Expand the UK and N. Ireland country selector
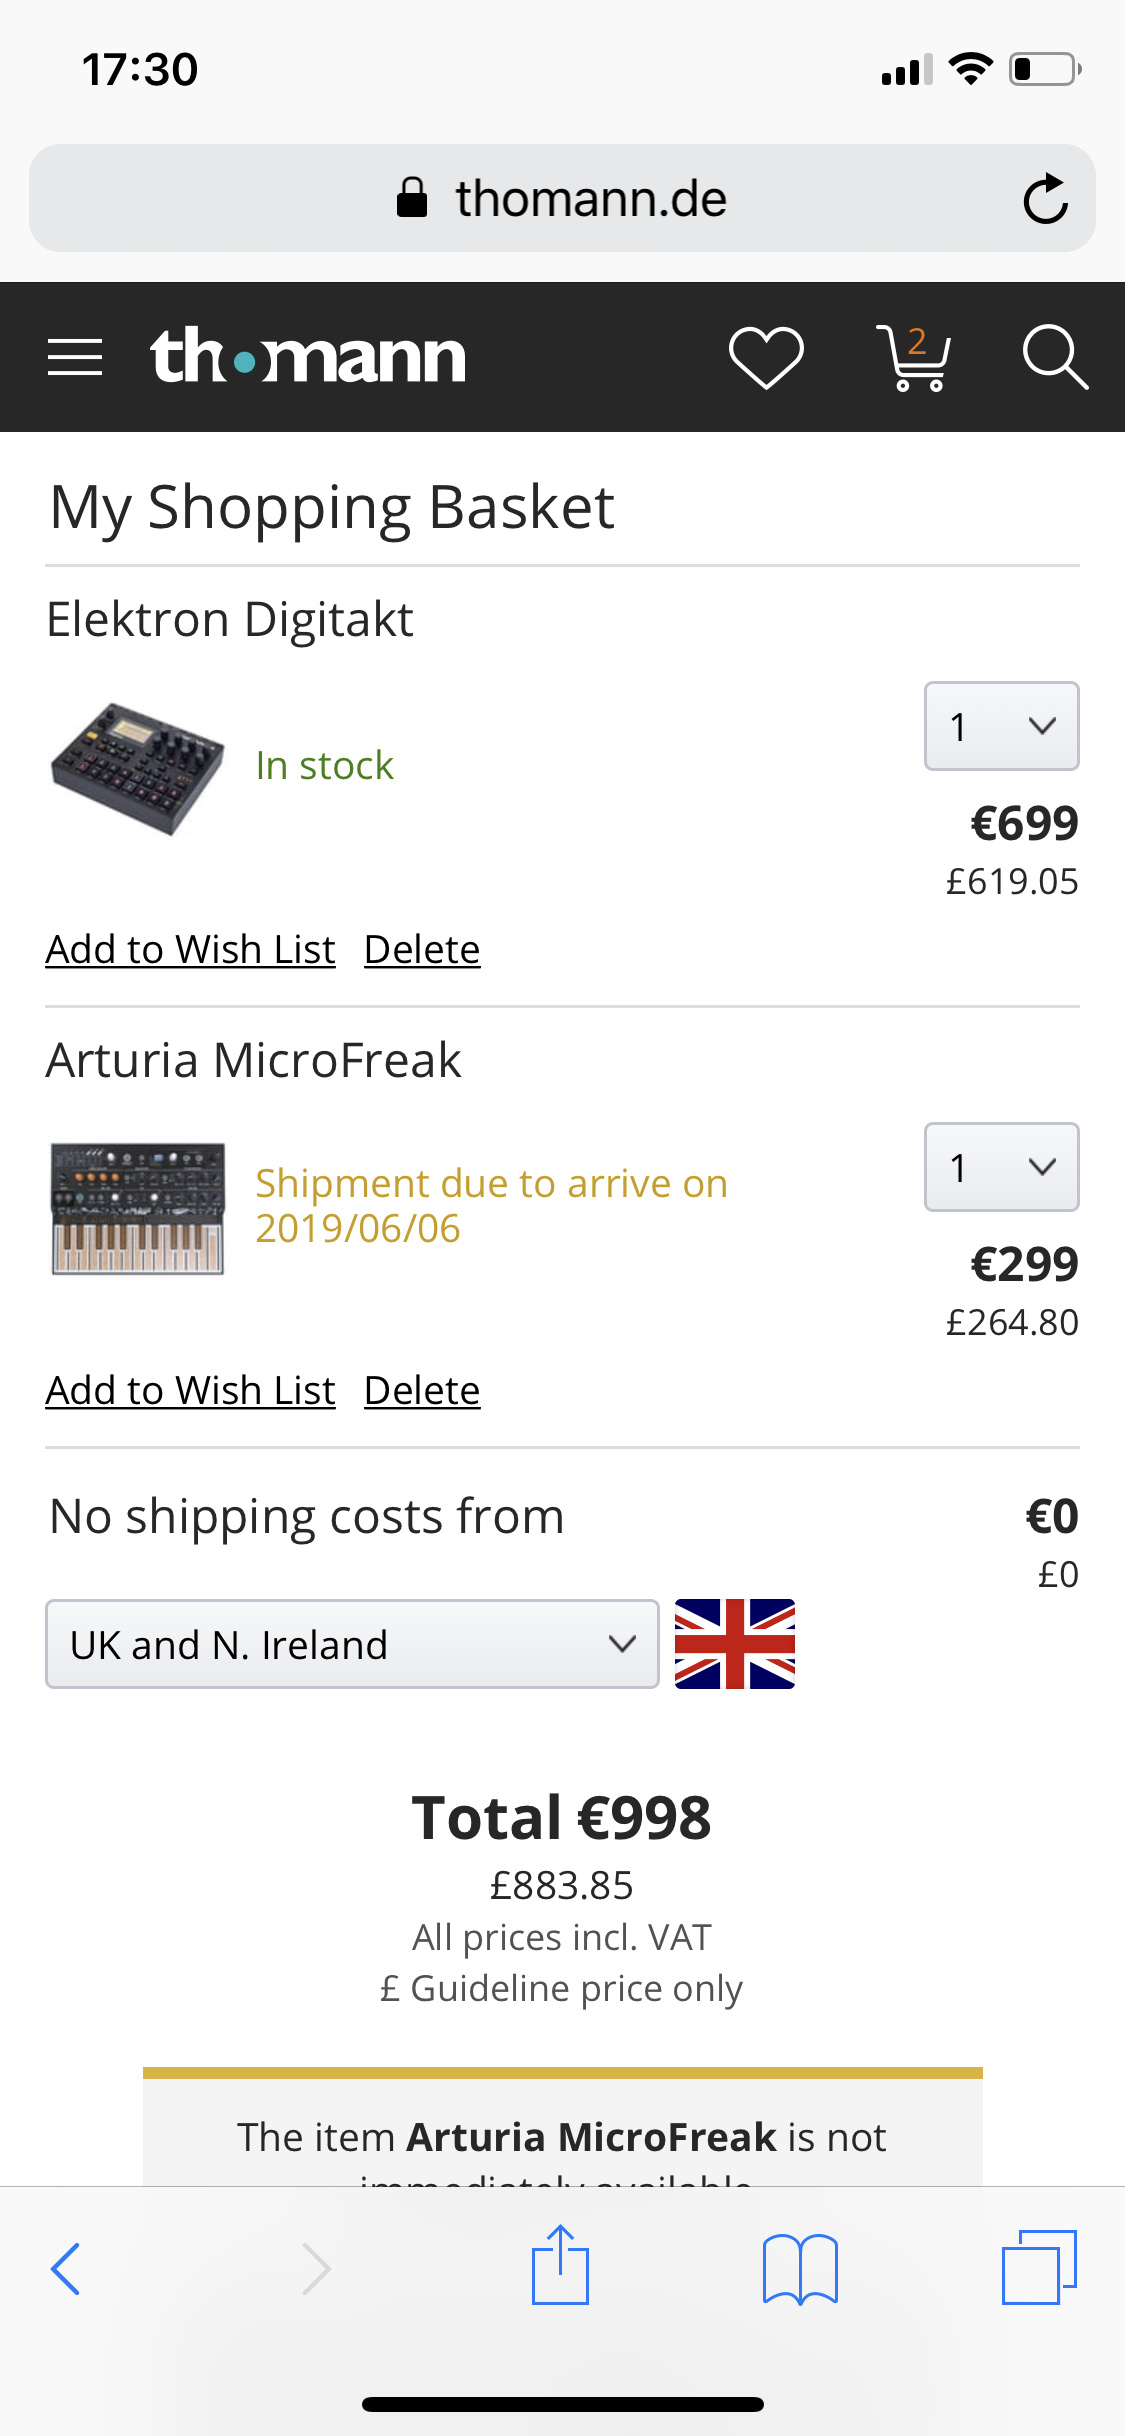Screen dimensions: 1125x2436 [352, 1644]
